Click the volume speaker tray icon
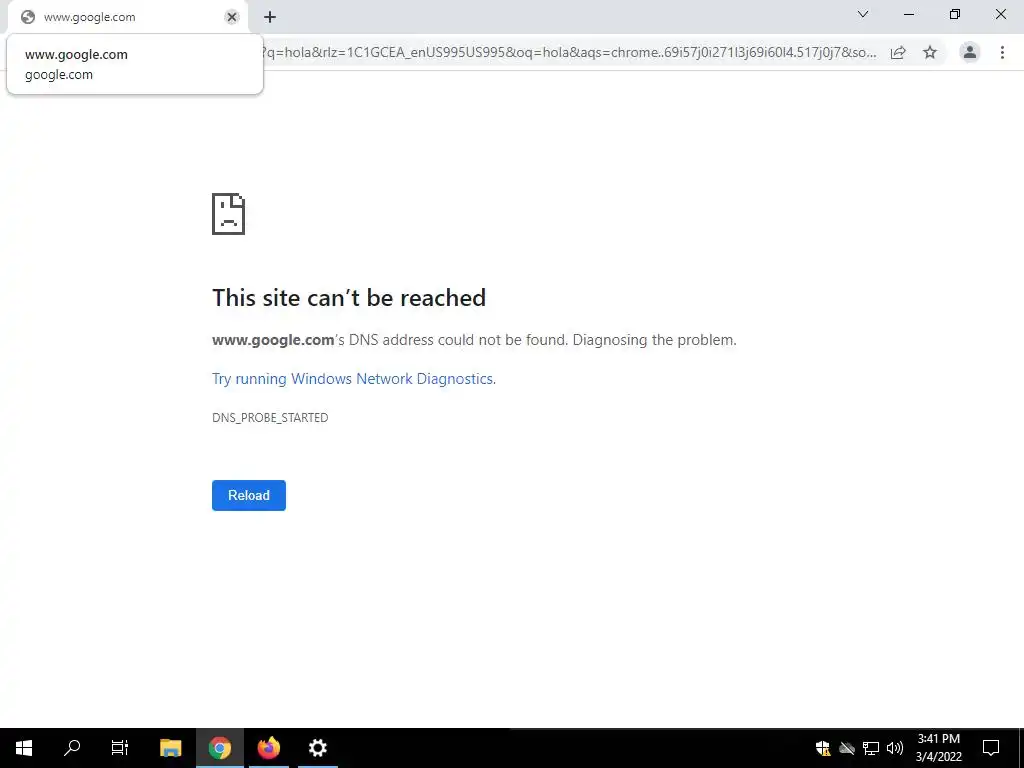This screenshot has height=768, width=1024. [895, 748]
